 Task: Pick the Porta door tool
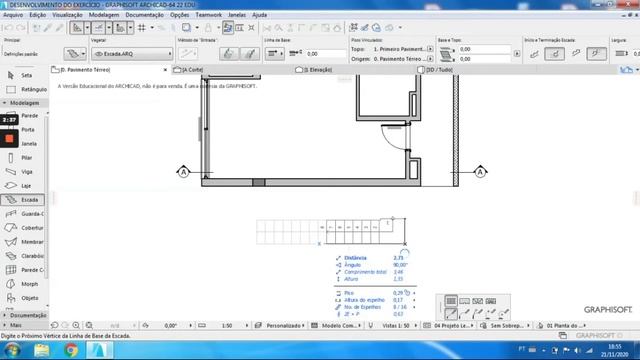28,130
